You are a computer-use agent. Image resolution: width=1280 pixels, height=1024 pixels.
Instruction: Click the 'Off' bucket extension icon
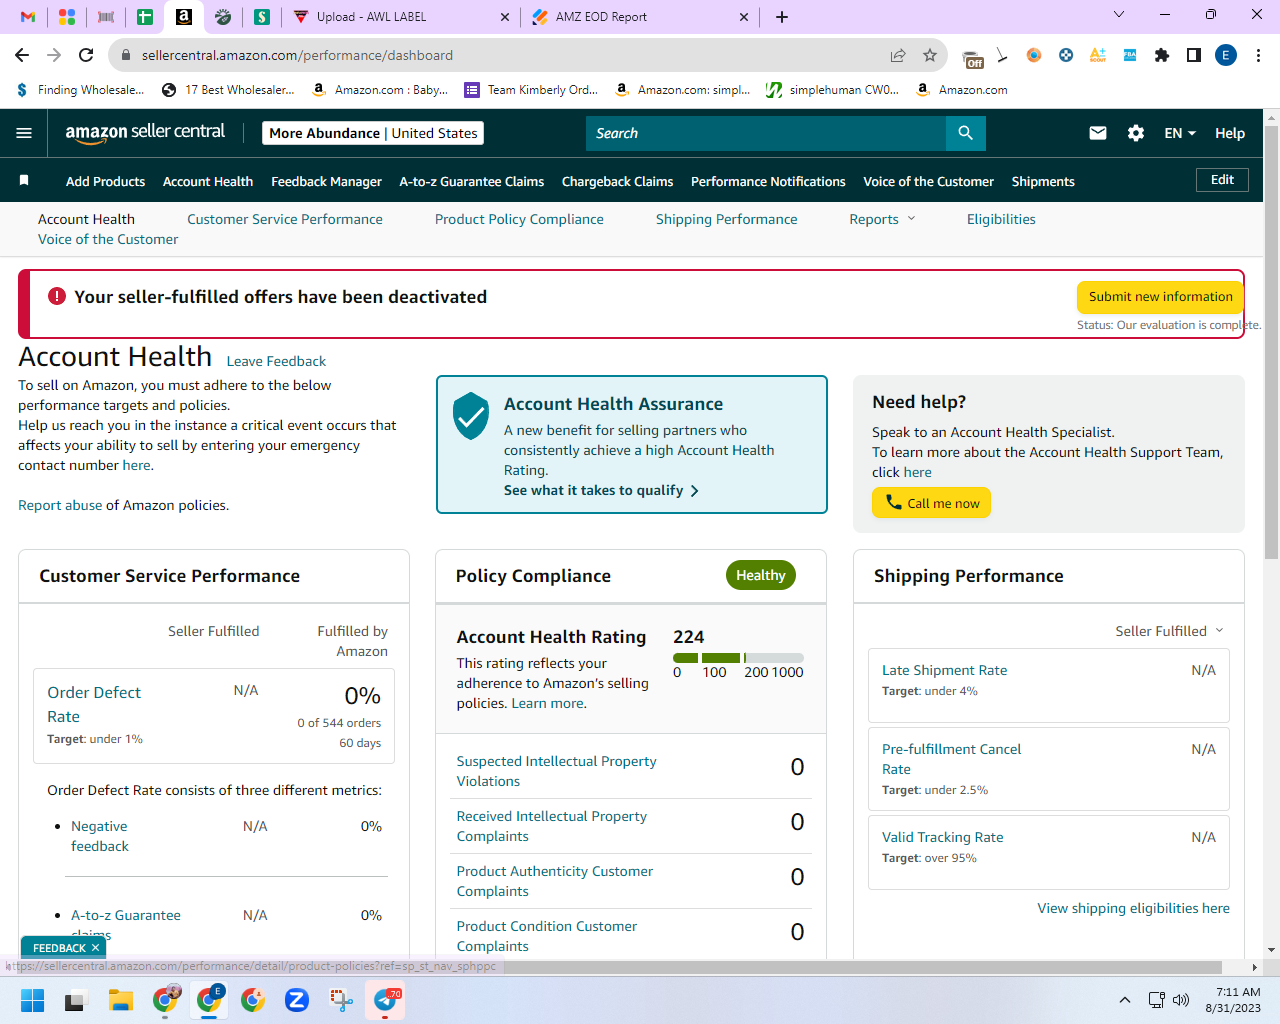(972, 57)
